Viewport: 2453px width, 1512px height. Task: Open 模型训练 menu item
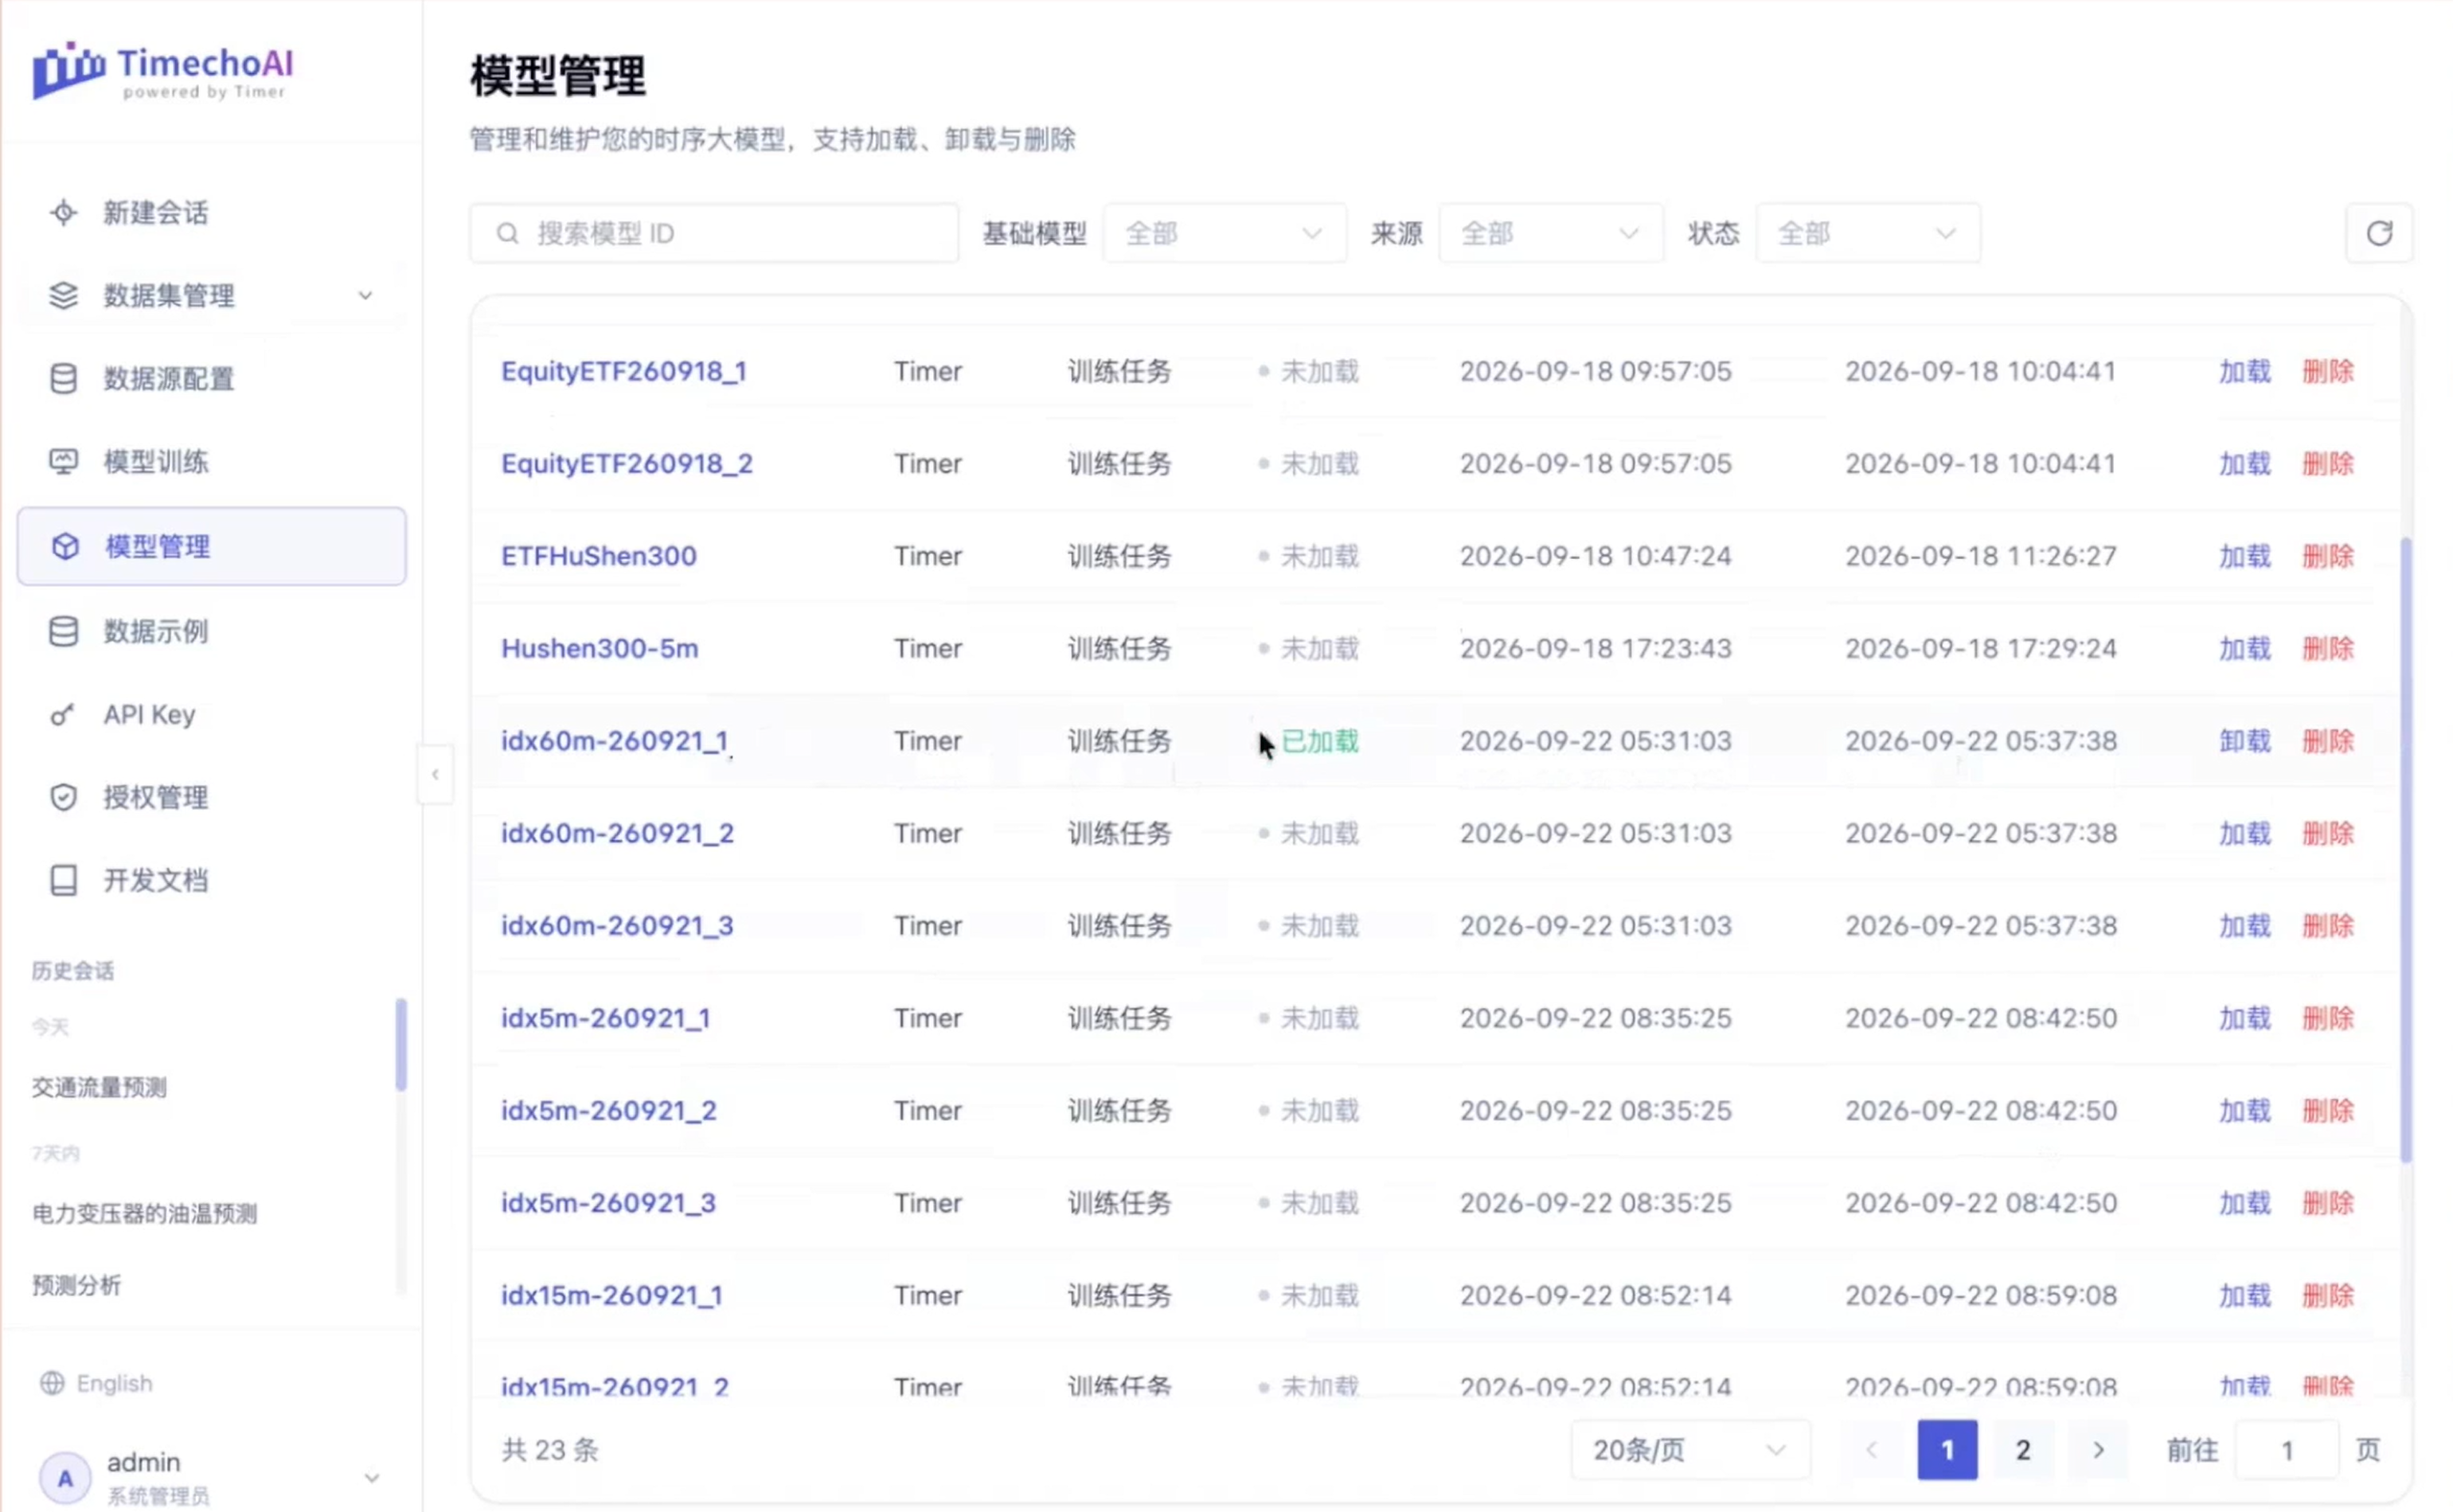tap(212, 462)
